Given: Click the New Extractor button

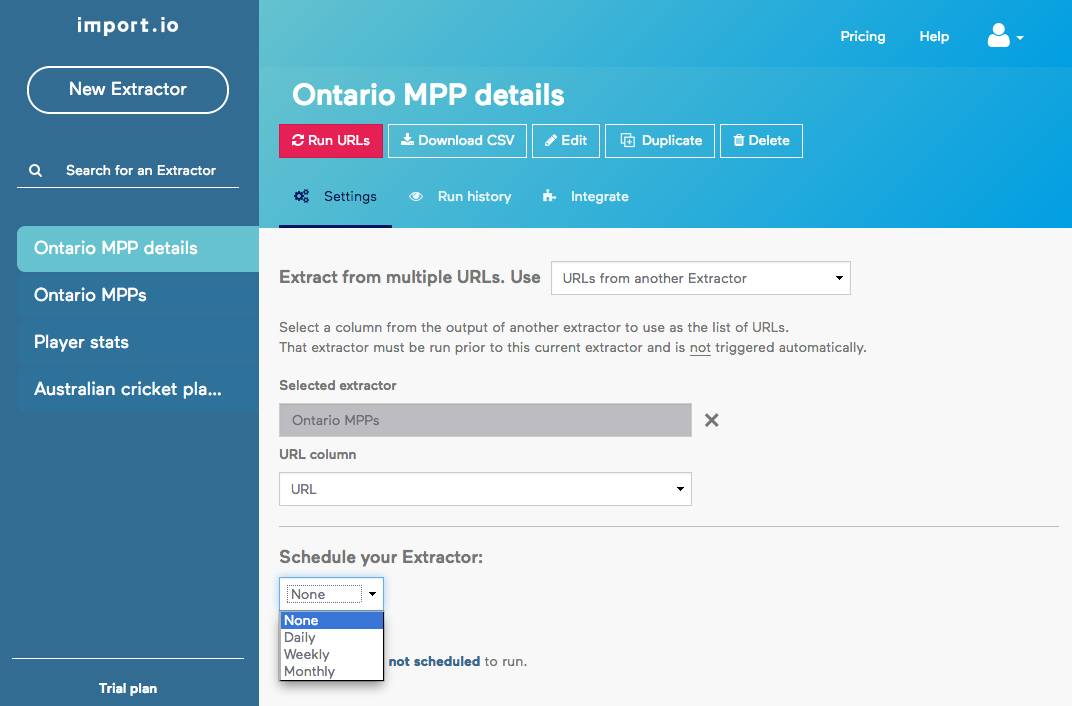Looking at the screenshot, I should click(x=128, y=90).
